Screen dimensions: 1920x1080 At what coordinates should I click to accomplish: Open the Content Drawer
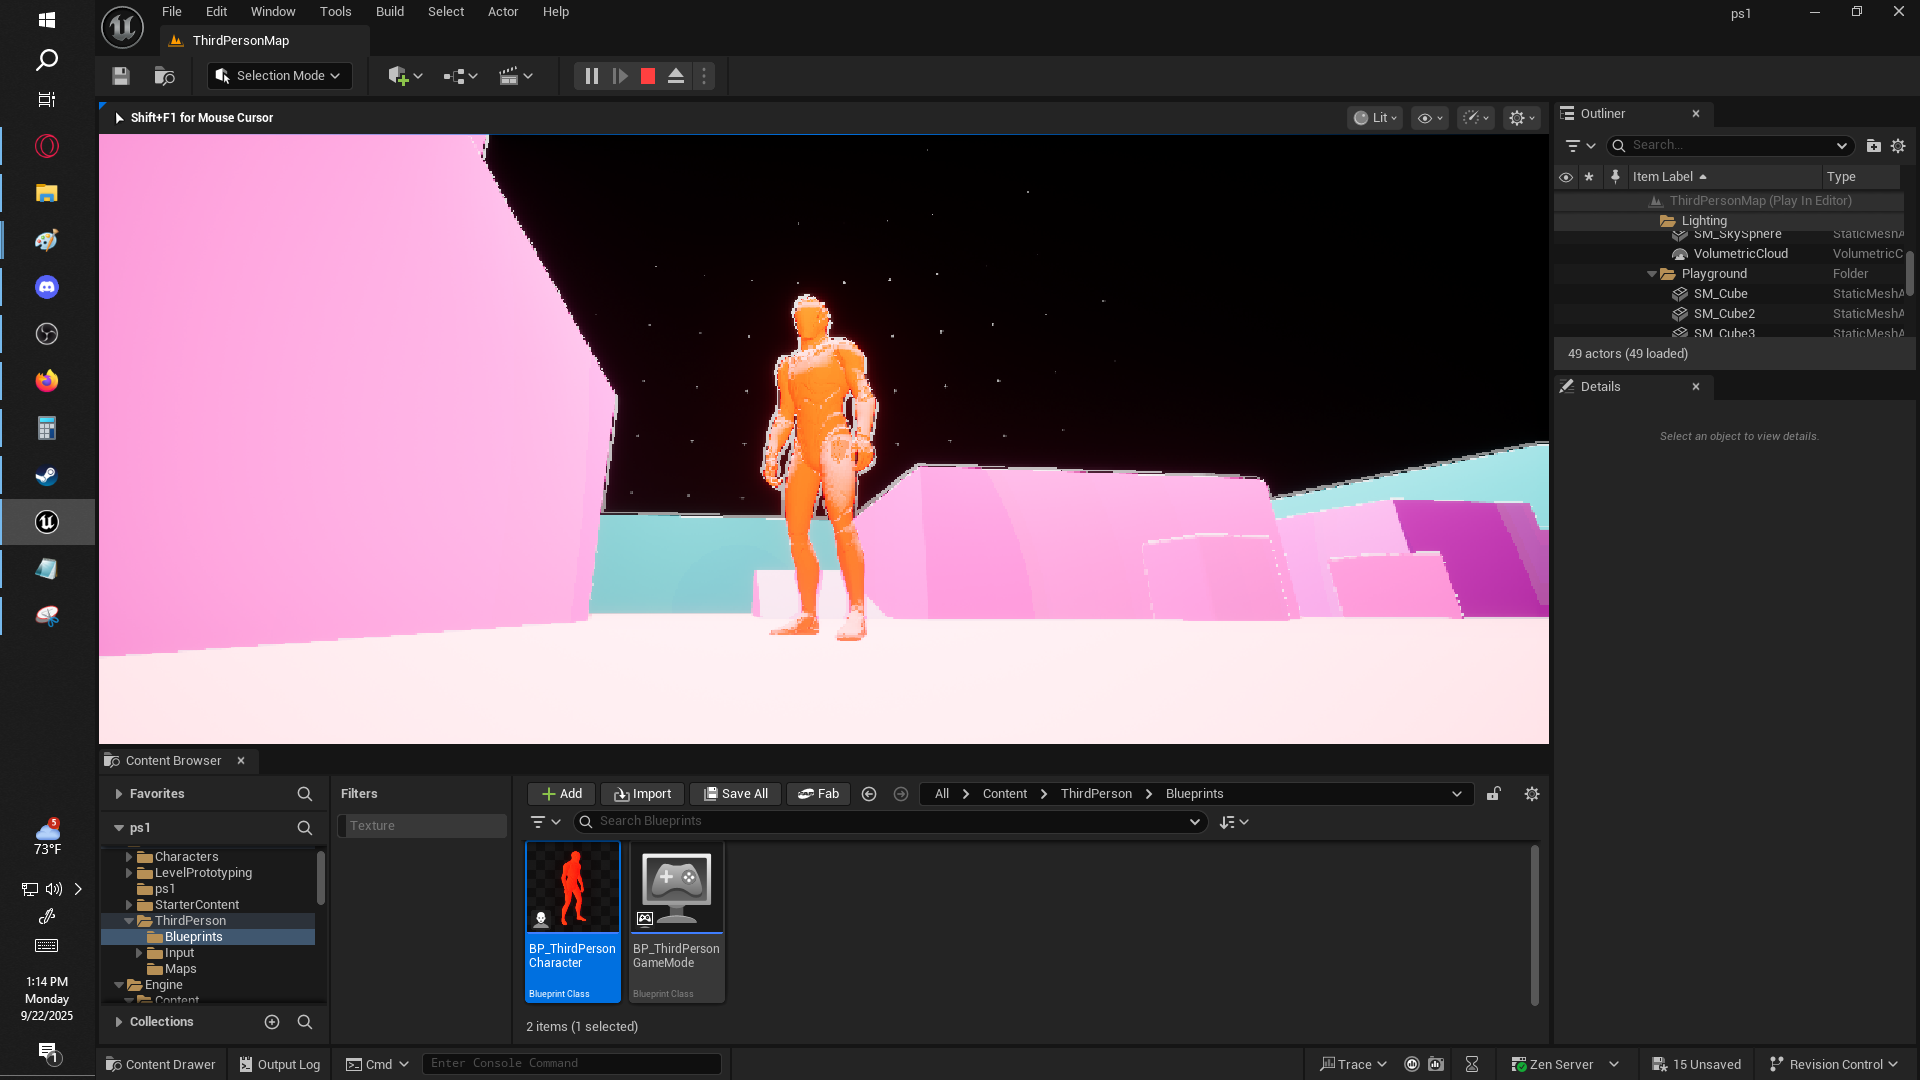coord(161,1065)
